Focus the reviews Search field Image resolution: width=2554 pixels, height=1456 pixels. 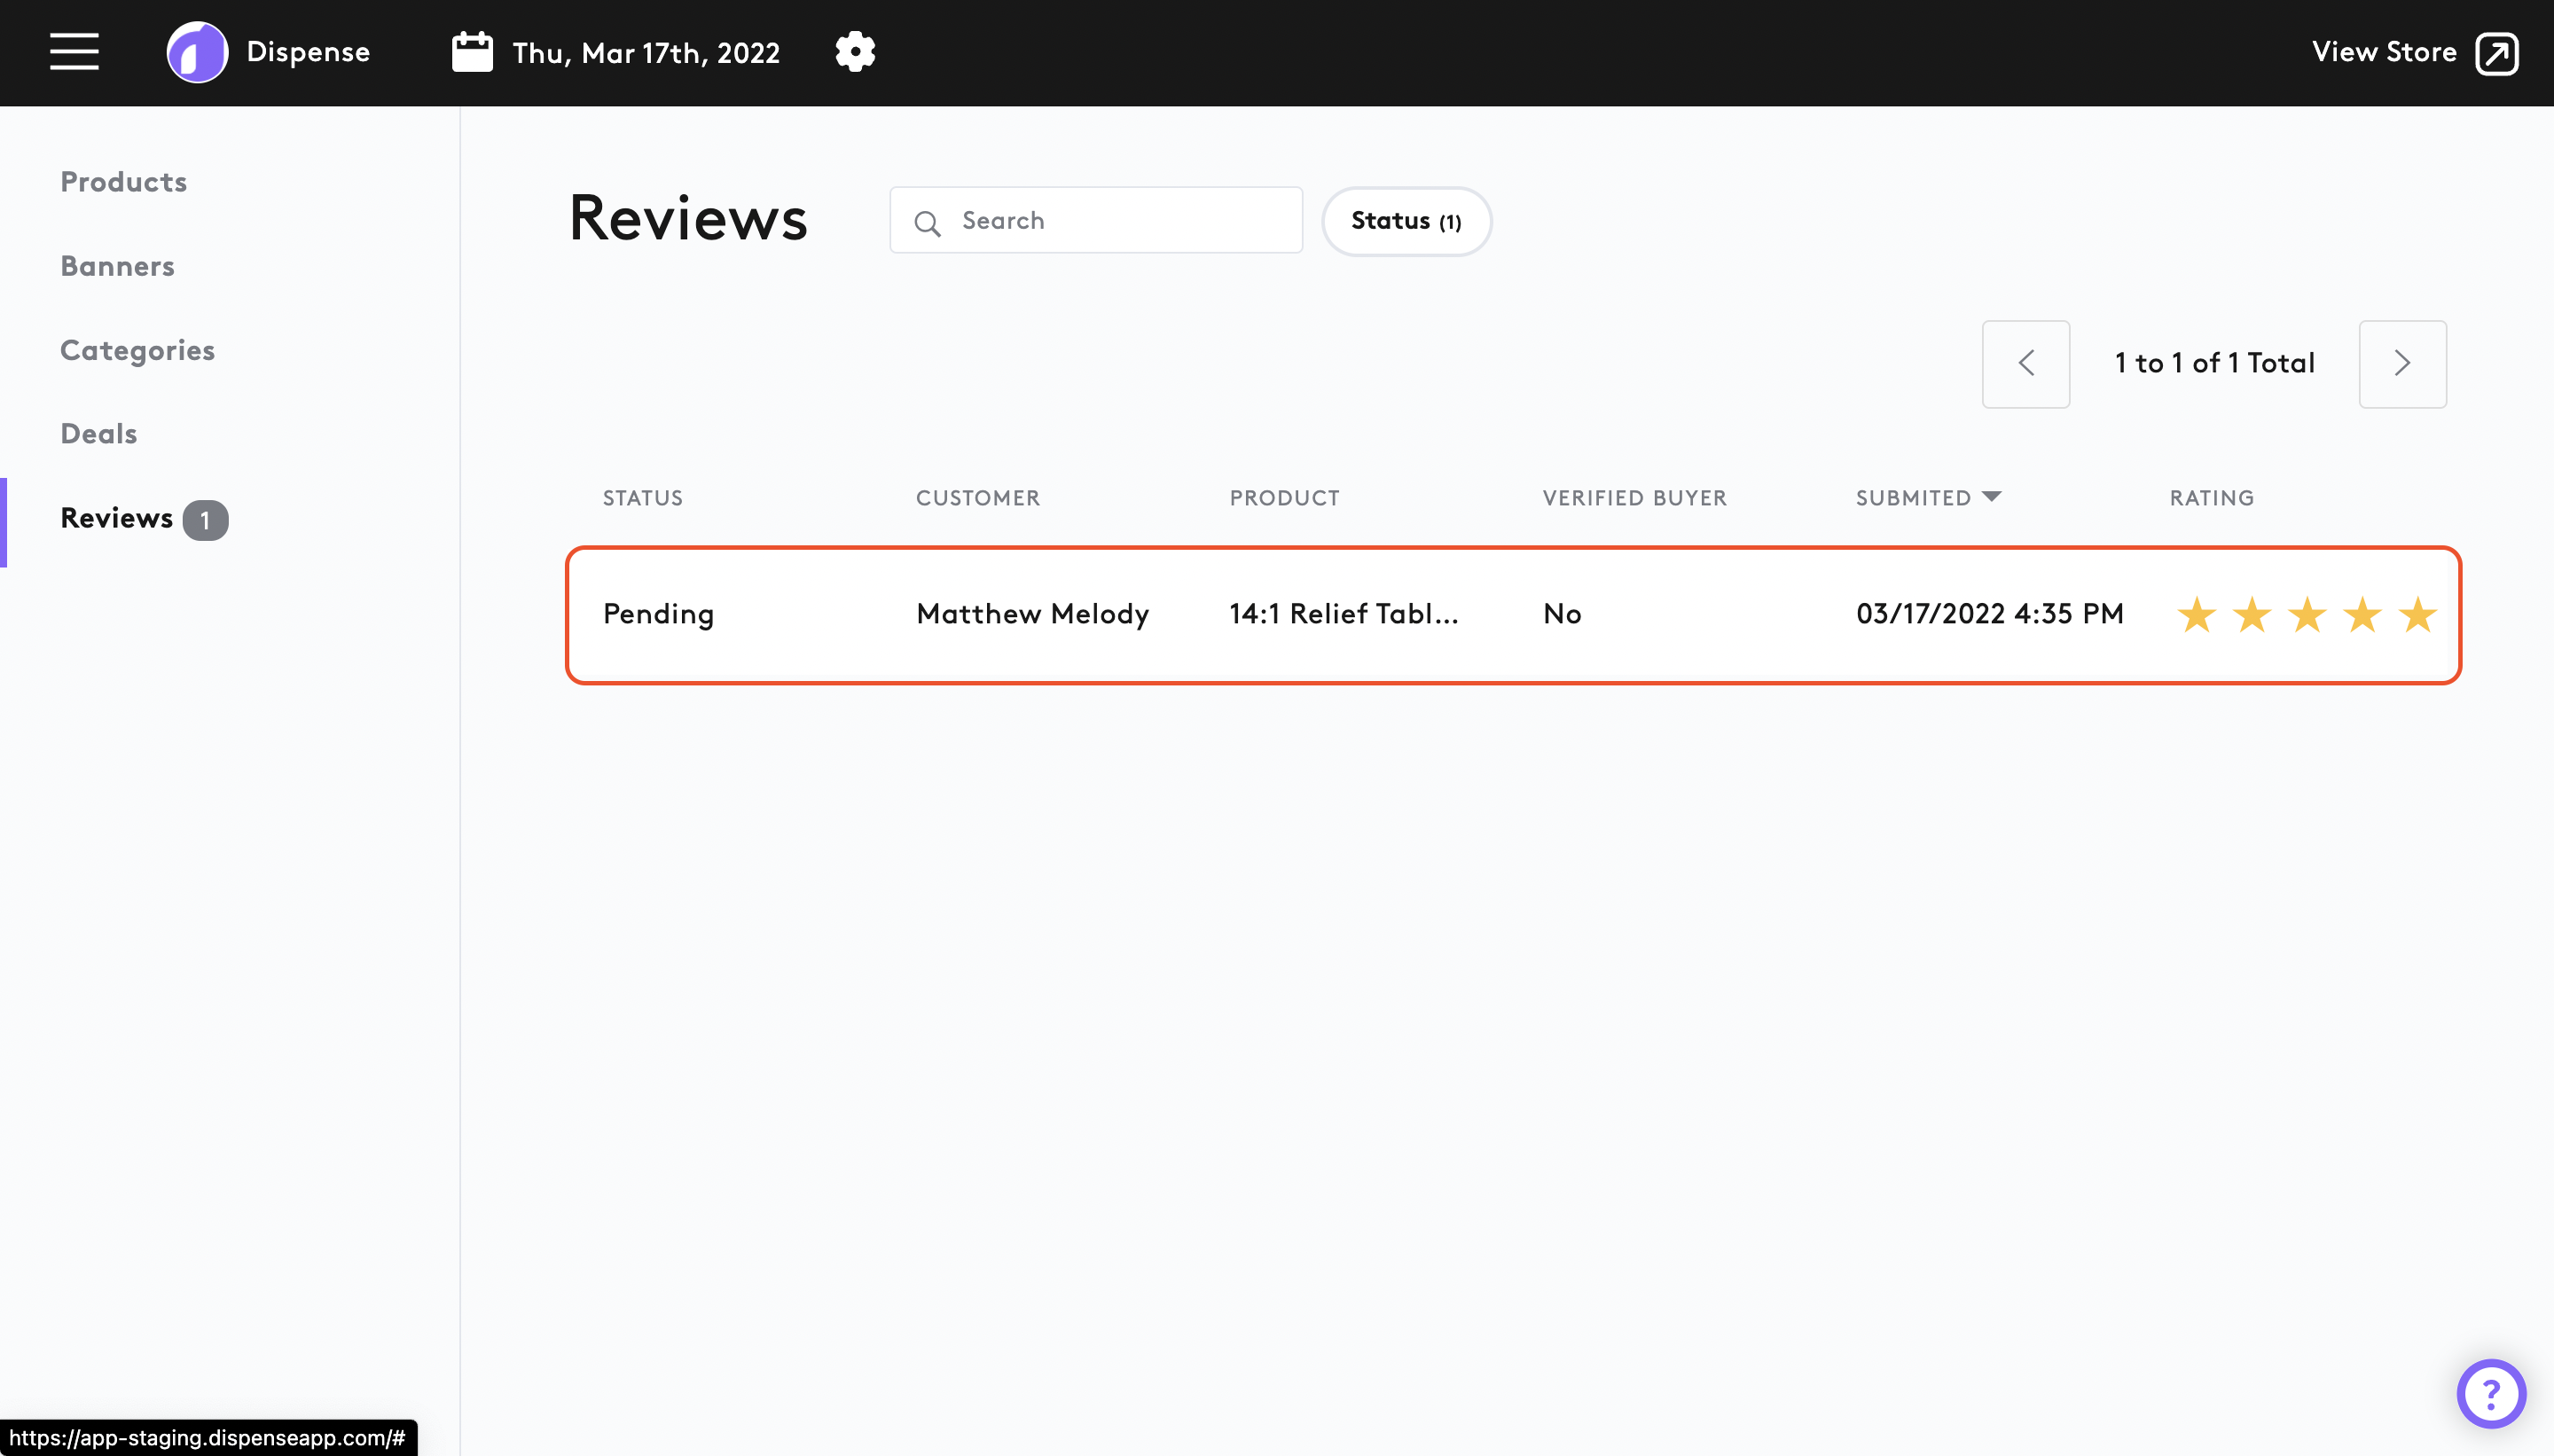point(1120,221)
